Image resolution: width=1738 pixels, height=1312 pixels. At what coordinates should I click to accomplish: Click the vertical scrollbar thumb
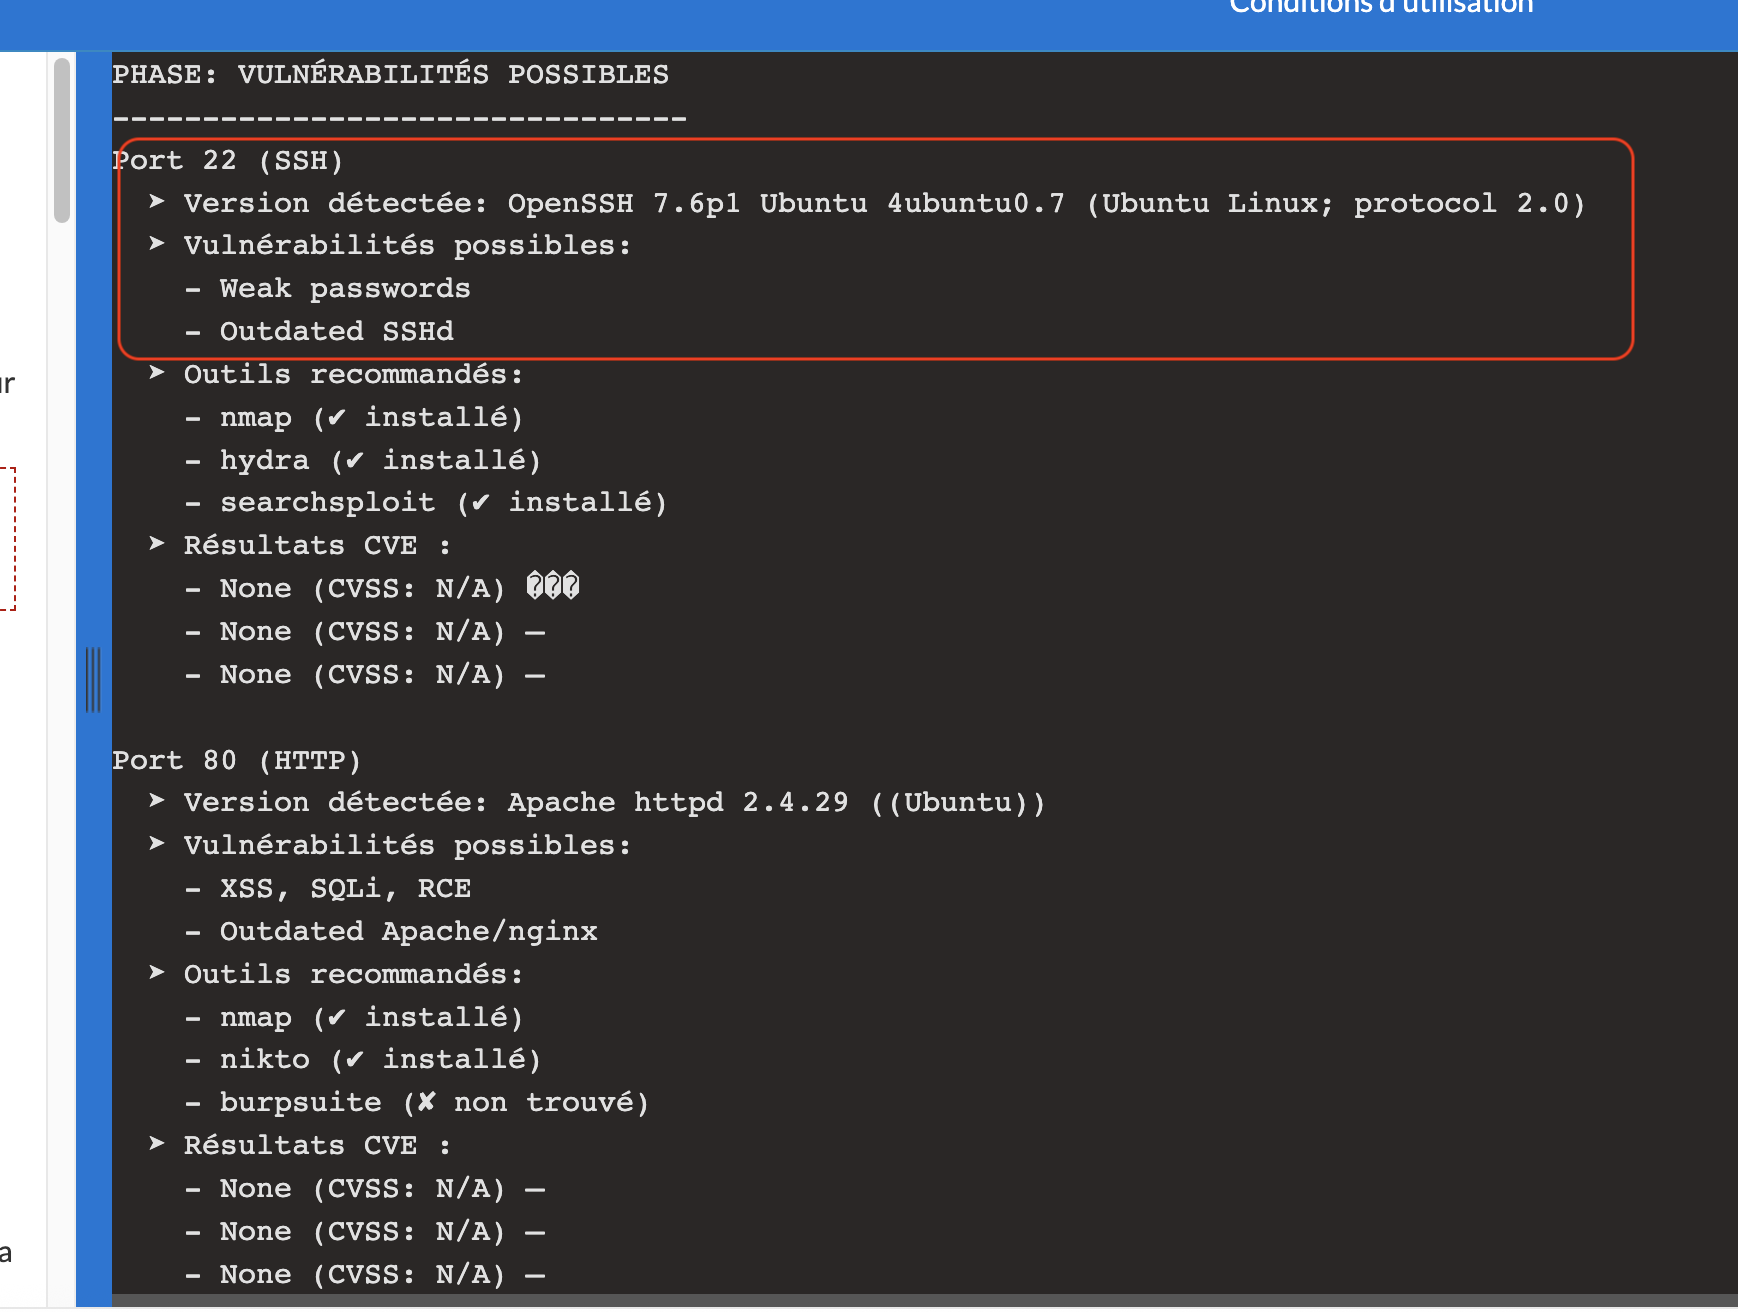[x=62, y=140]
